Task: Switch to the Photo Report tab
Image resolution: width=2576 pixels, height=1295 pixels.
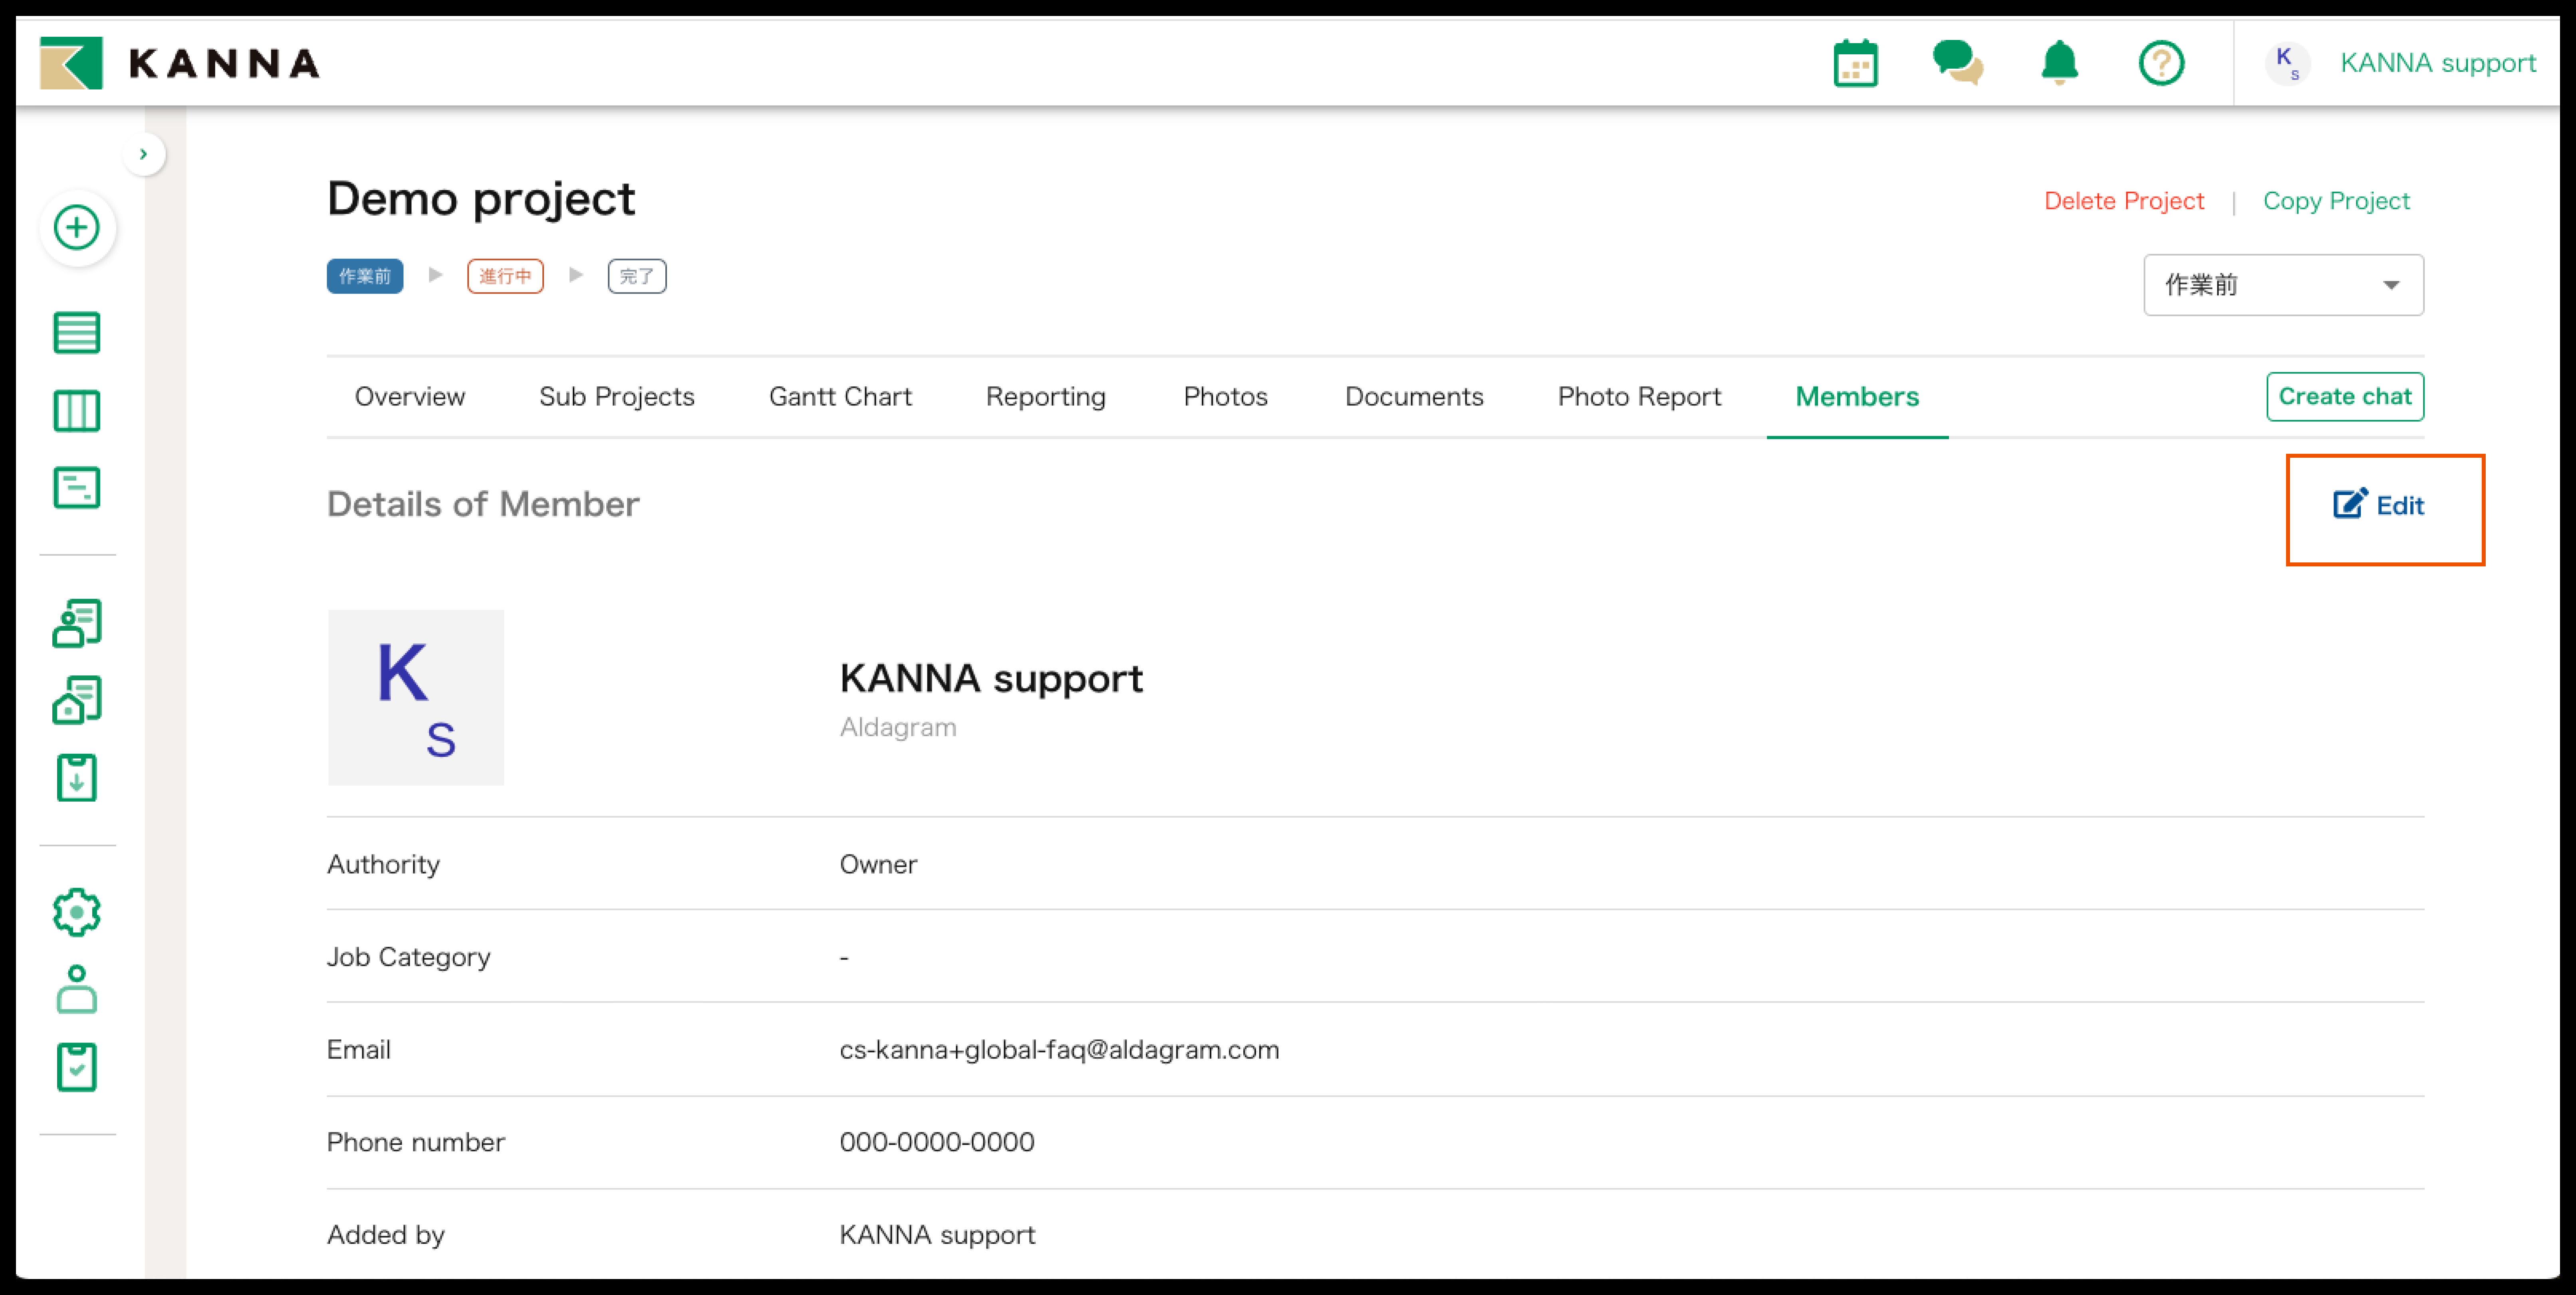Action: [x=1639, y=397]
